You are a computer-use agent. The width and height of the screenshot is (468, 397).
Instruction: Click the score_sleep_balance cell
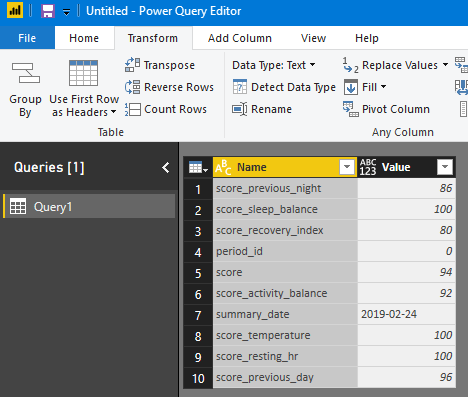point(285,209)
